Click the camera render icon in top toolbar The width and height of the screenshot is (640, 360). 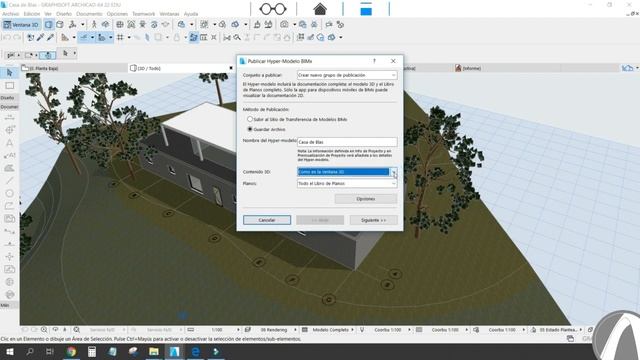click(284, 24)
